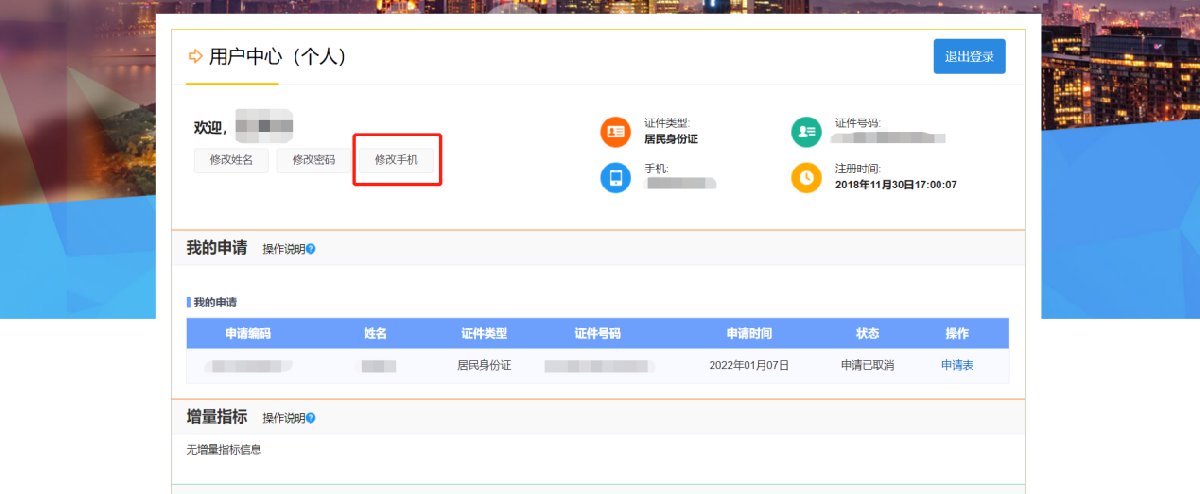The width and height of the screenshot is (1200, 494).
Task: Open the help icon beside 增量指标 操作说明
Action: pyautogui.click(x=311, y=418)
